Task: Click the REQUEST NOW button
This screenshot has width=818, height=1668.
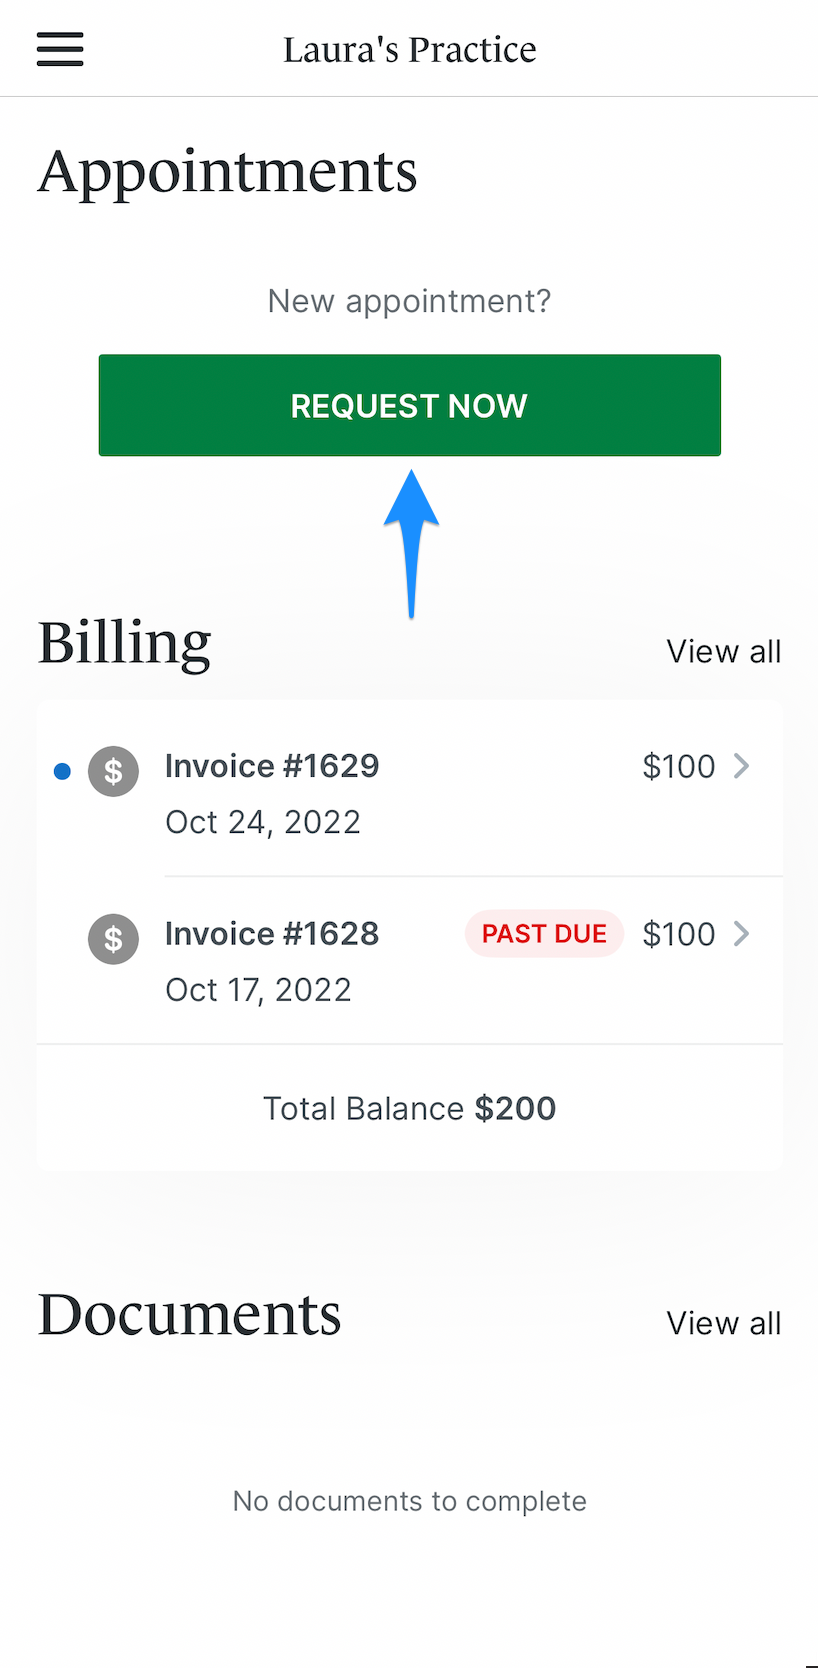Action: [x=409, y=405]
